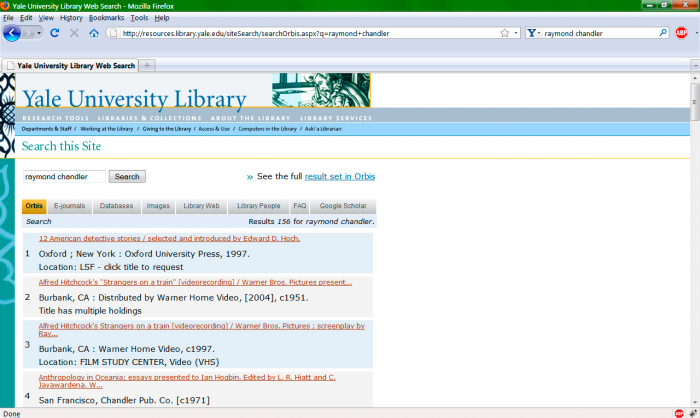Screen dimensions: 700x418
Task: Switch to the Library People tab
Action: click(x=258, y=206)
